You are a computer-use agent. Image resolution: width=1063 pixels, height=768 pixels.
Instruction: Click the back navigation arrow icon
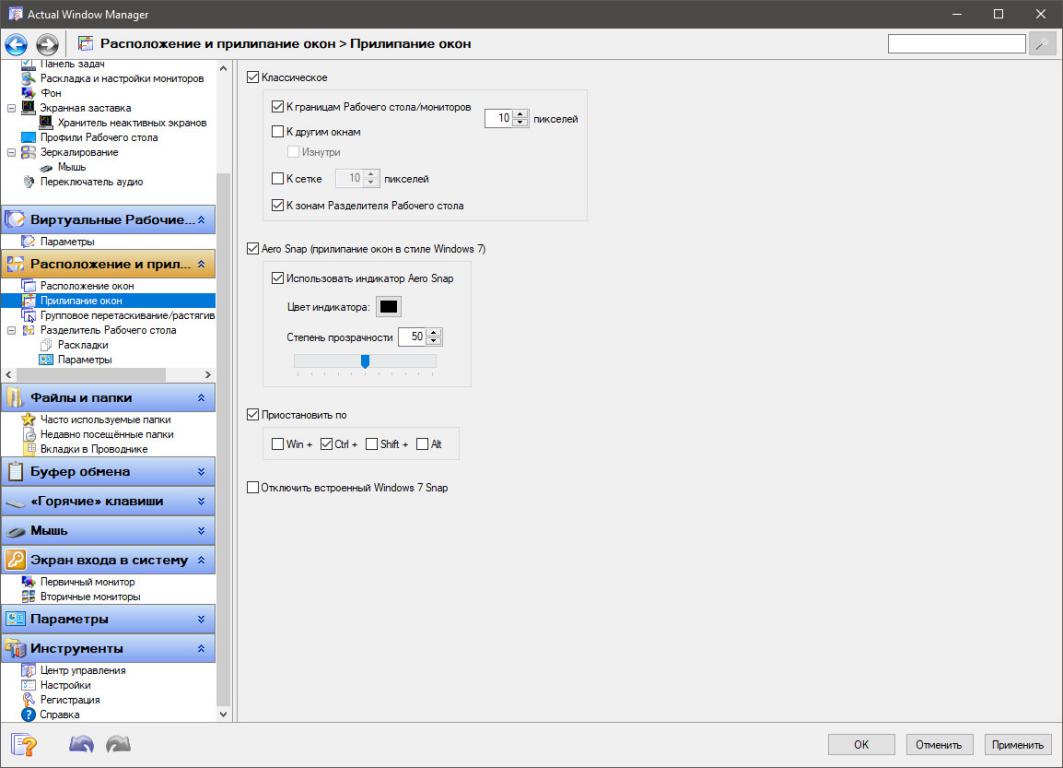[17, 44]
